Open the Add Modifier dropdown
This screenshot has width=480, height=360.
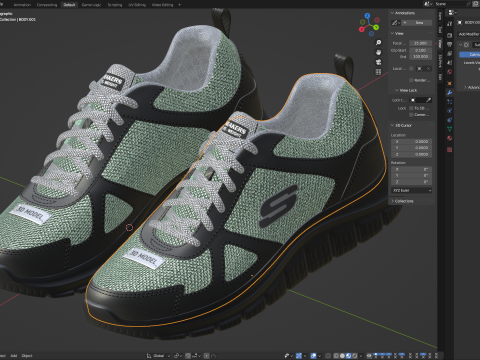(469, 34)
